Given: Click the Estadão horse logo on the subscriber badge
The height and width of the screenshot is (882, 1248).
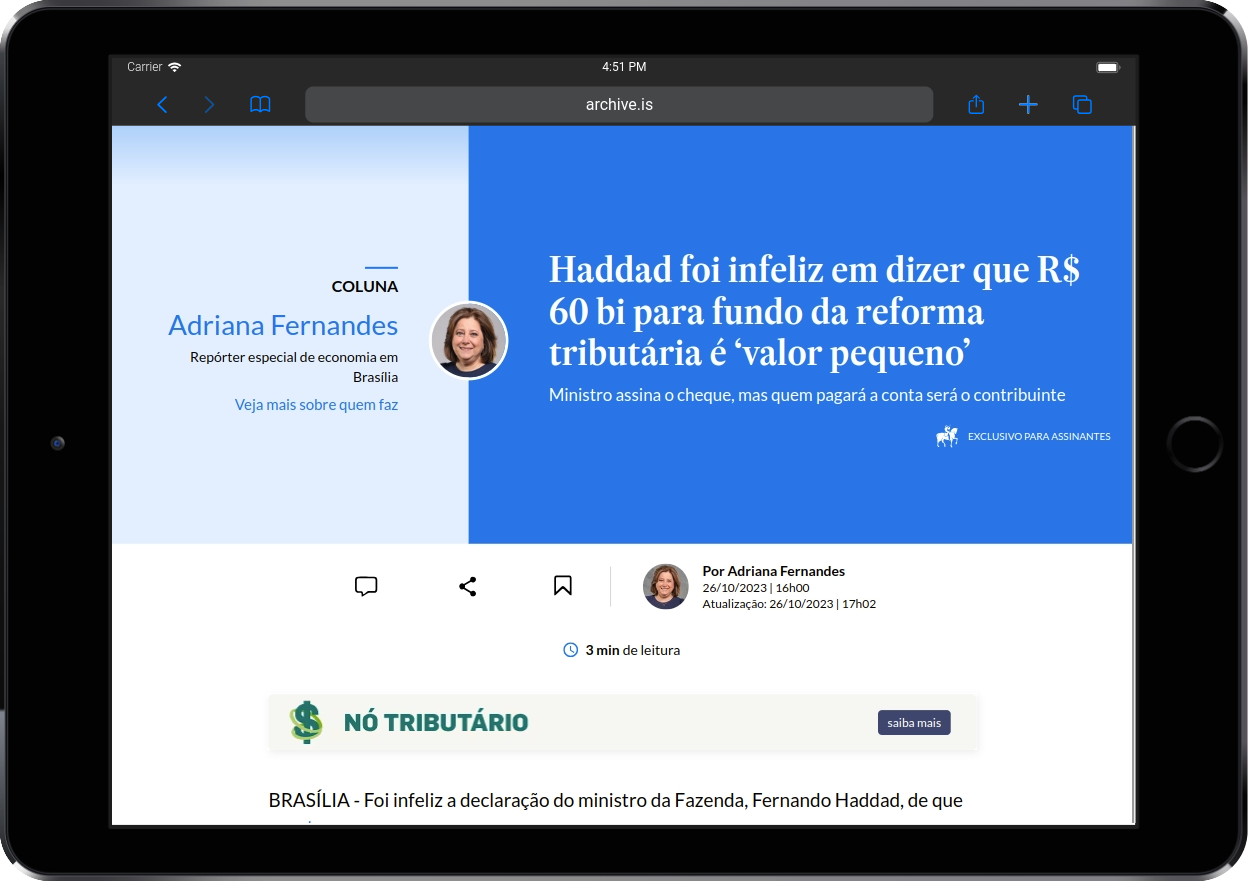Looking at the screenshot, I should 947,436.
